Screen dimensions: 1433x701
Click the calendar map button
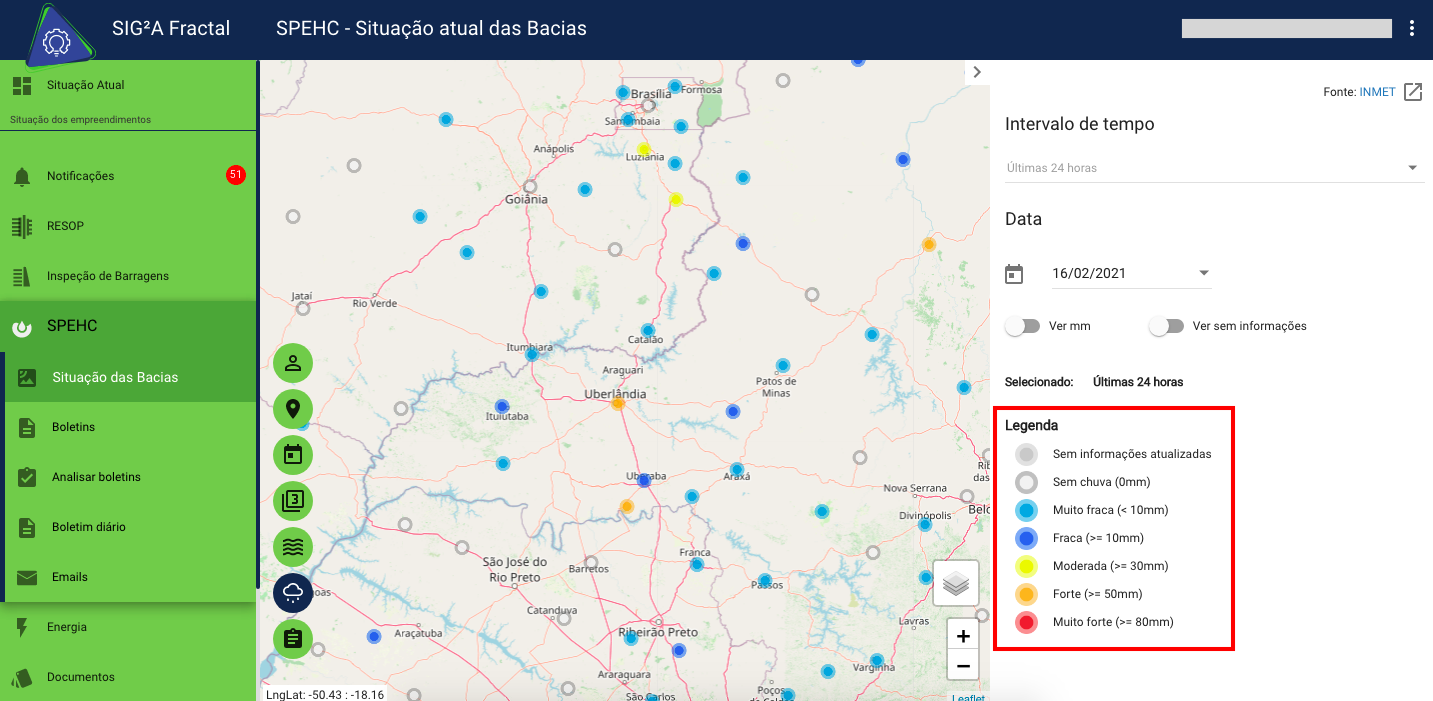[x=293, y=455]
